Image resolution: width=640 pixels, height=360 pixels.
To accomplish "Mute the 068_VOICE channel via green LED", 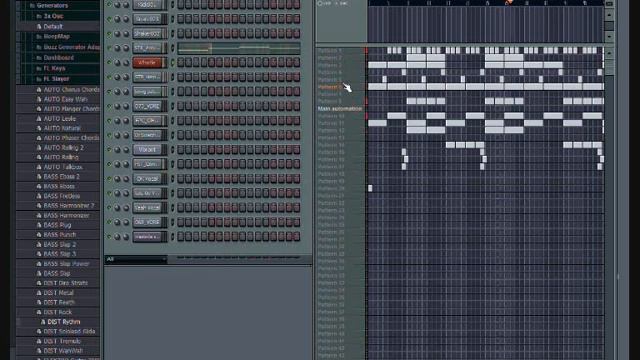I will (109, 222).
